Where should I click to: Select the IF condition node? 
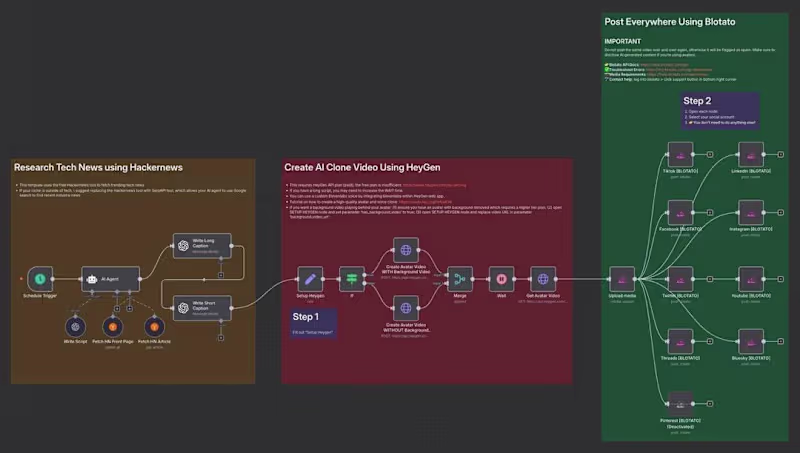[352, 279]
